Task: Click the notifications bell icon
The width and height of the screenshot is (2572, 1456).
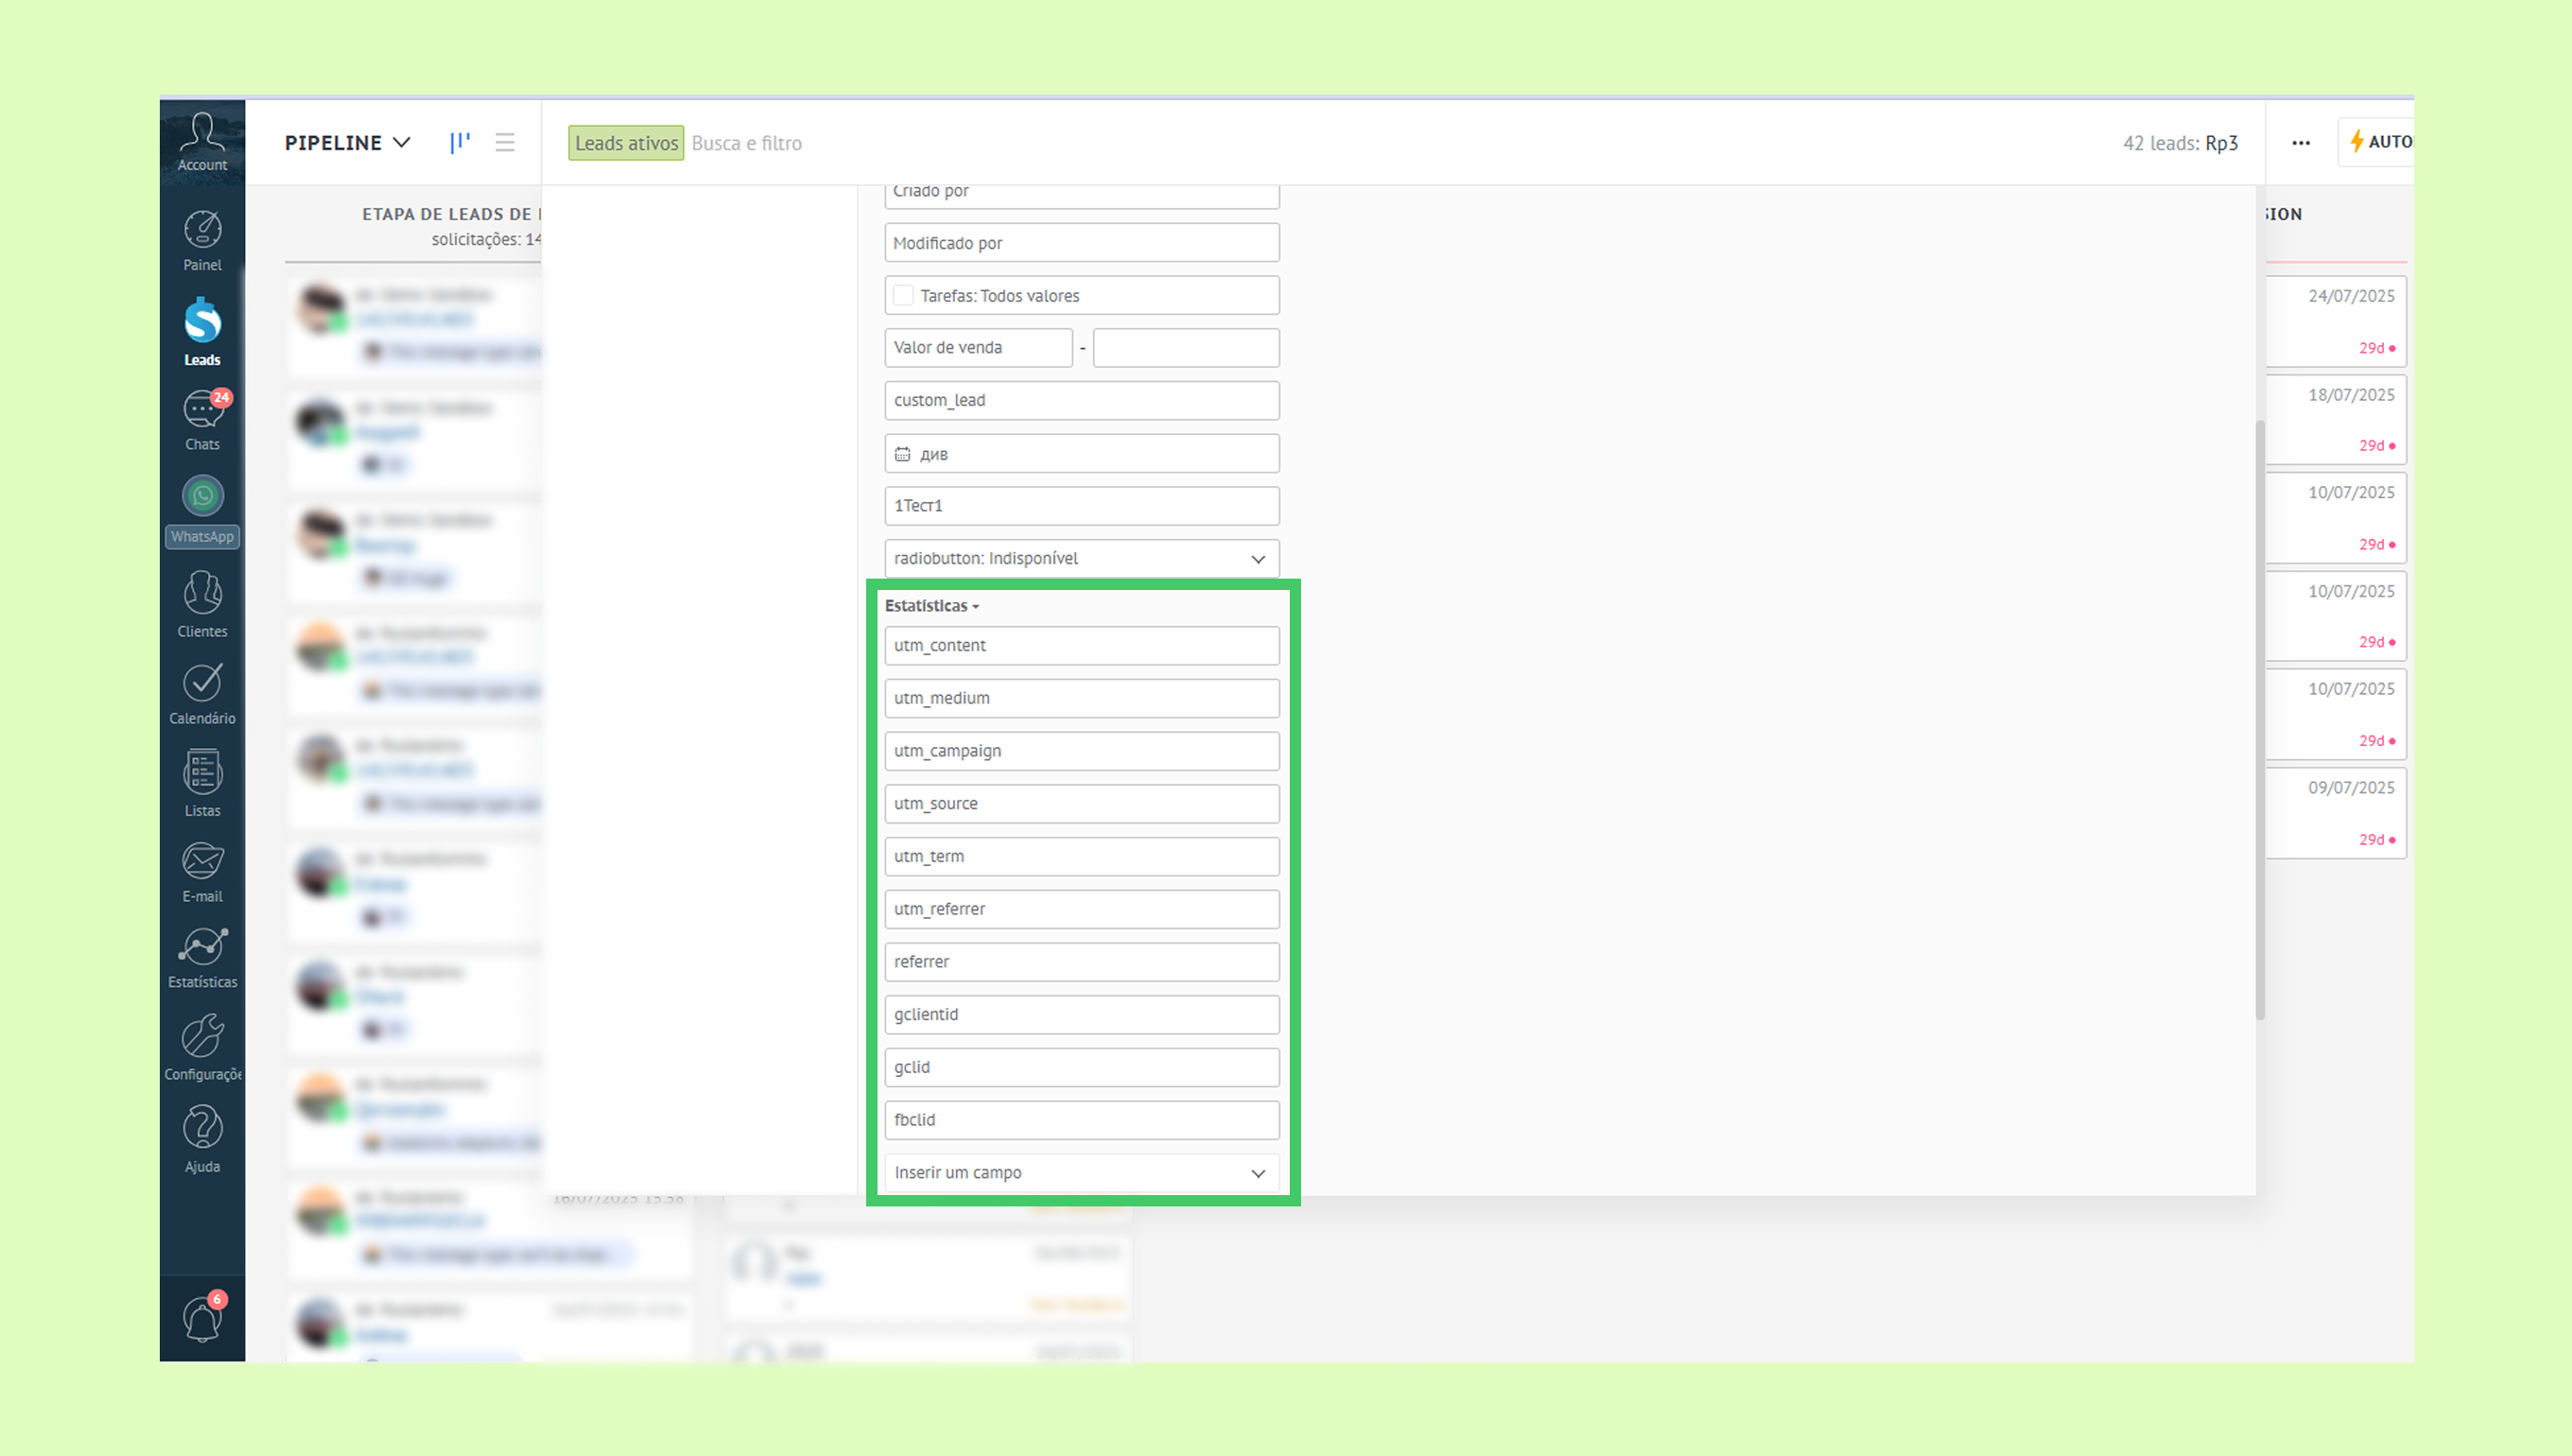Action: click(x=202, y=1318)
